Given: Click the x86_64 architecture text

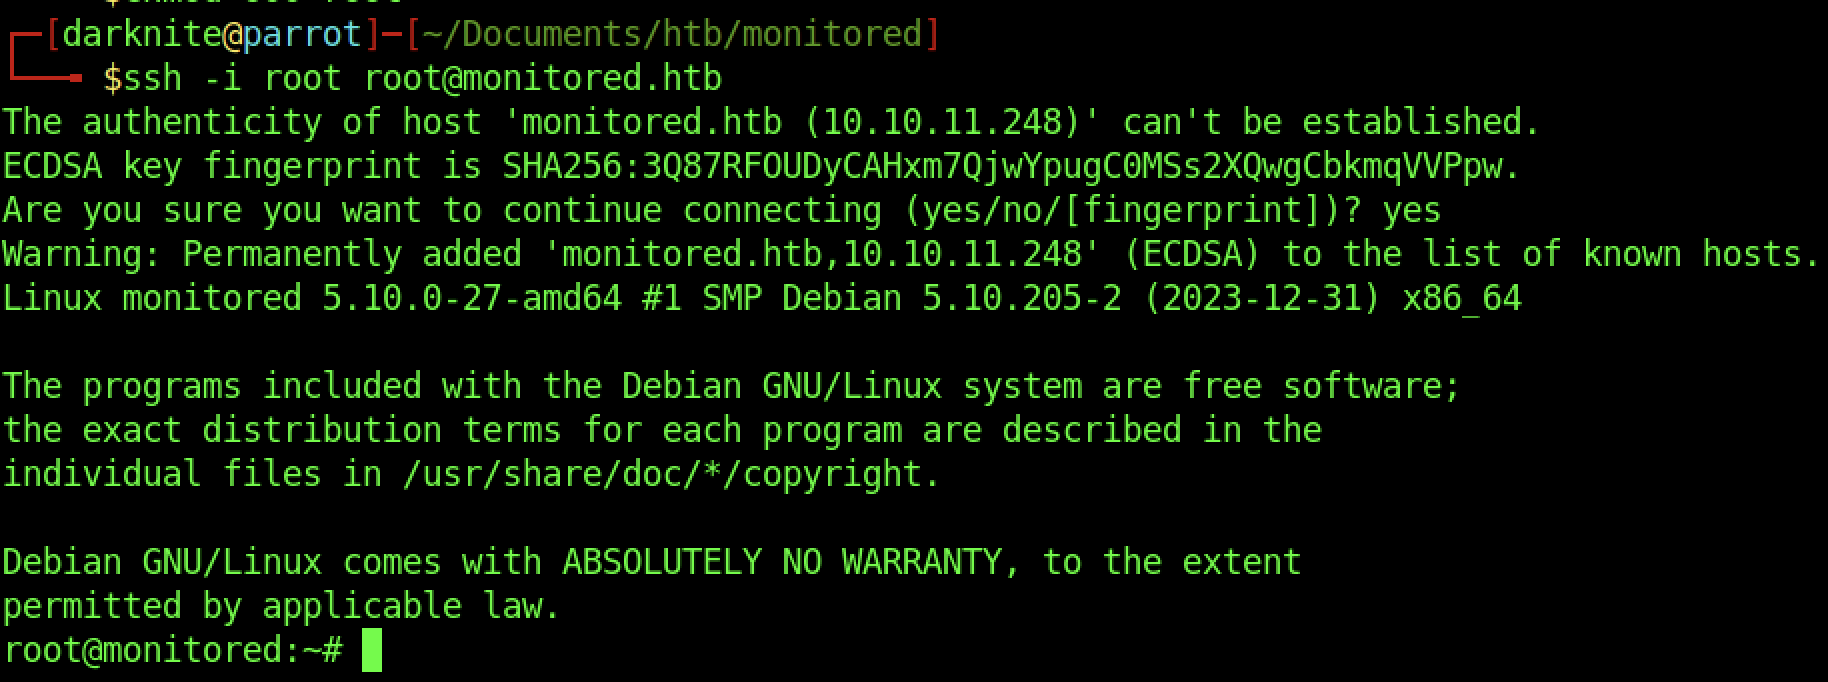Looking at the screenshot, I should point(1461,298).
